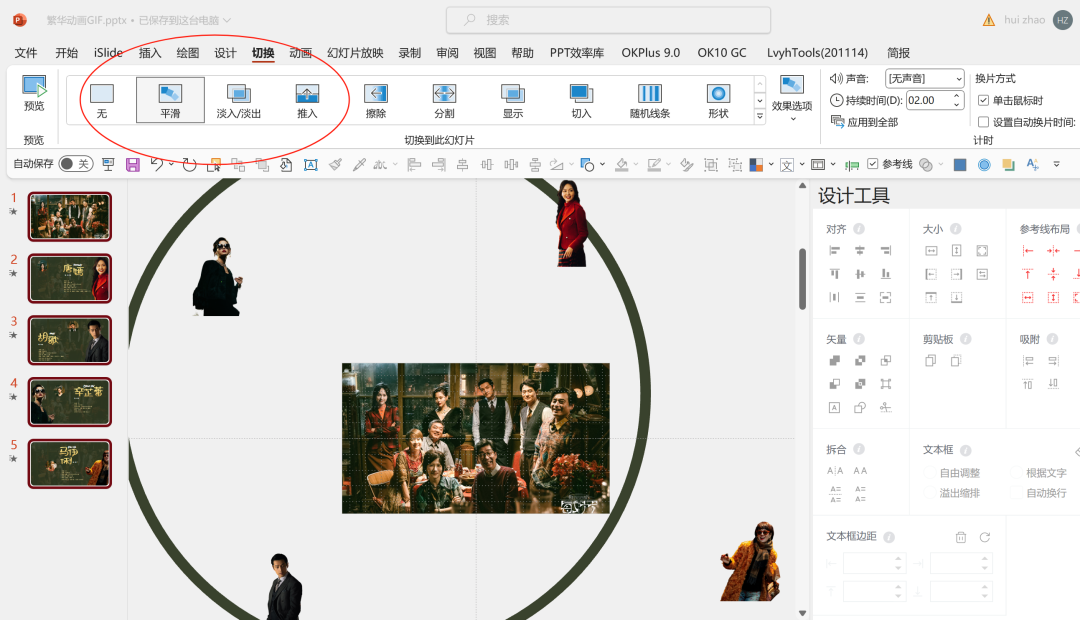The image size is (1080, 620).
Task: Click the eyedropper icon in quick access toolbar
Action: 359,165
